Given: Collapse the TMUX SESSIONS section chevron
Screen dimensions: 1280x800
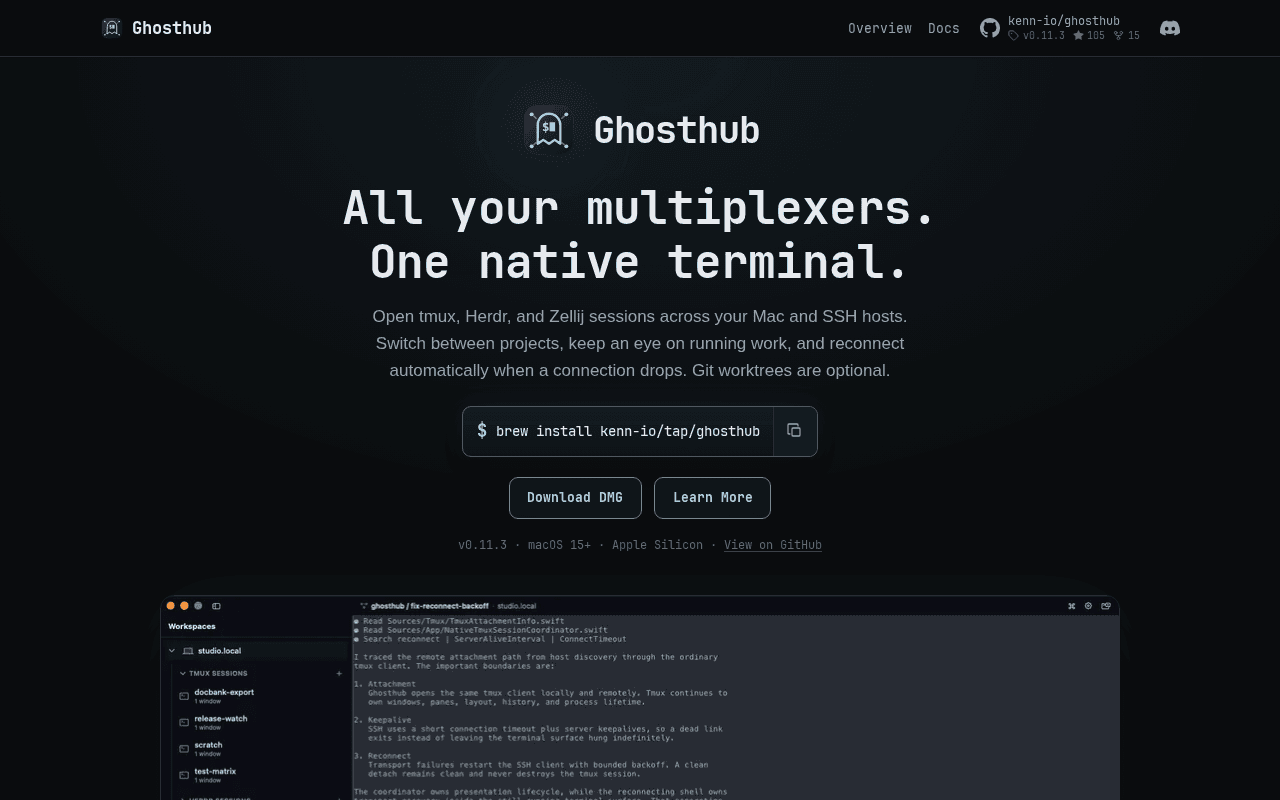Looking at the screenshot, I should (x=182, y=674).
